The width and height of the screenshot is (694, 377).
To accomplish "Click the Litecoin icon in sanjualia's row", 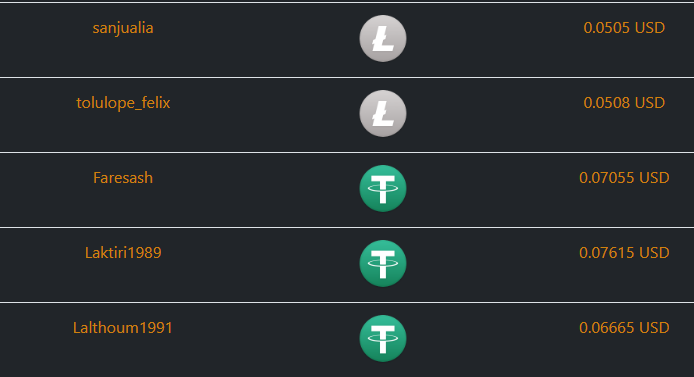I will pyautogui.click(x=383, y=38).
